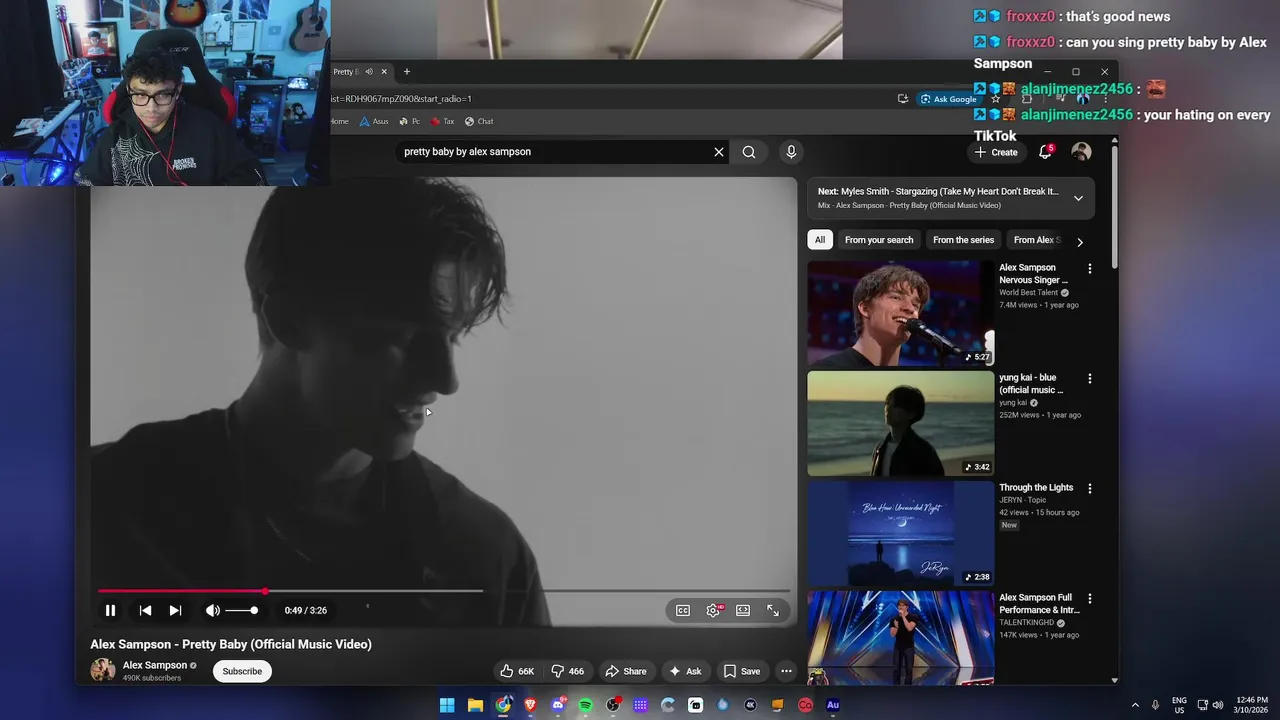The width and height of the screenshot is (1280, 720).
Task: Open the Ask AI button below the video
Action: 685,671
